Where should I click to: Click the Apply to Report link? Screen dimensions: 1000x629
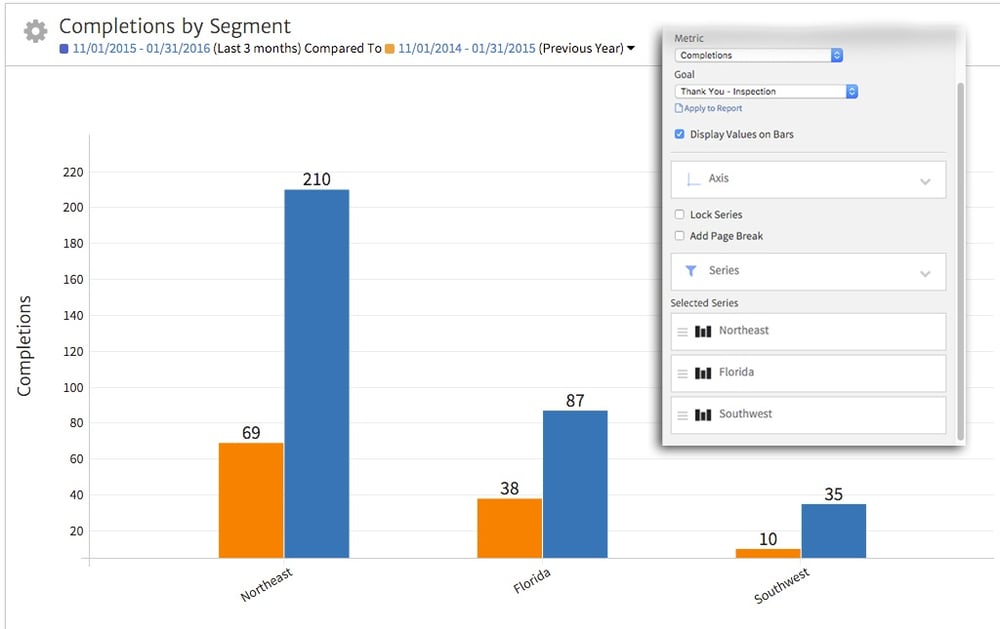[712, 107]
